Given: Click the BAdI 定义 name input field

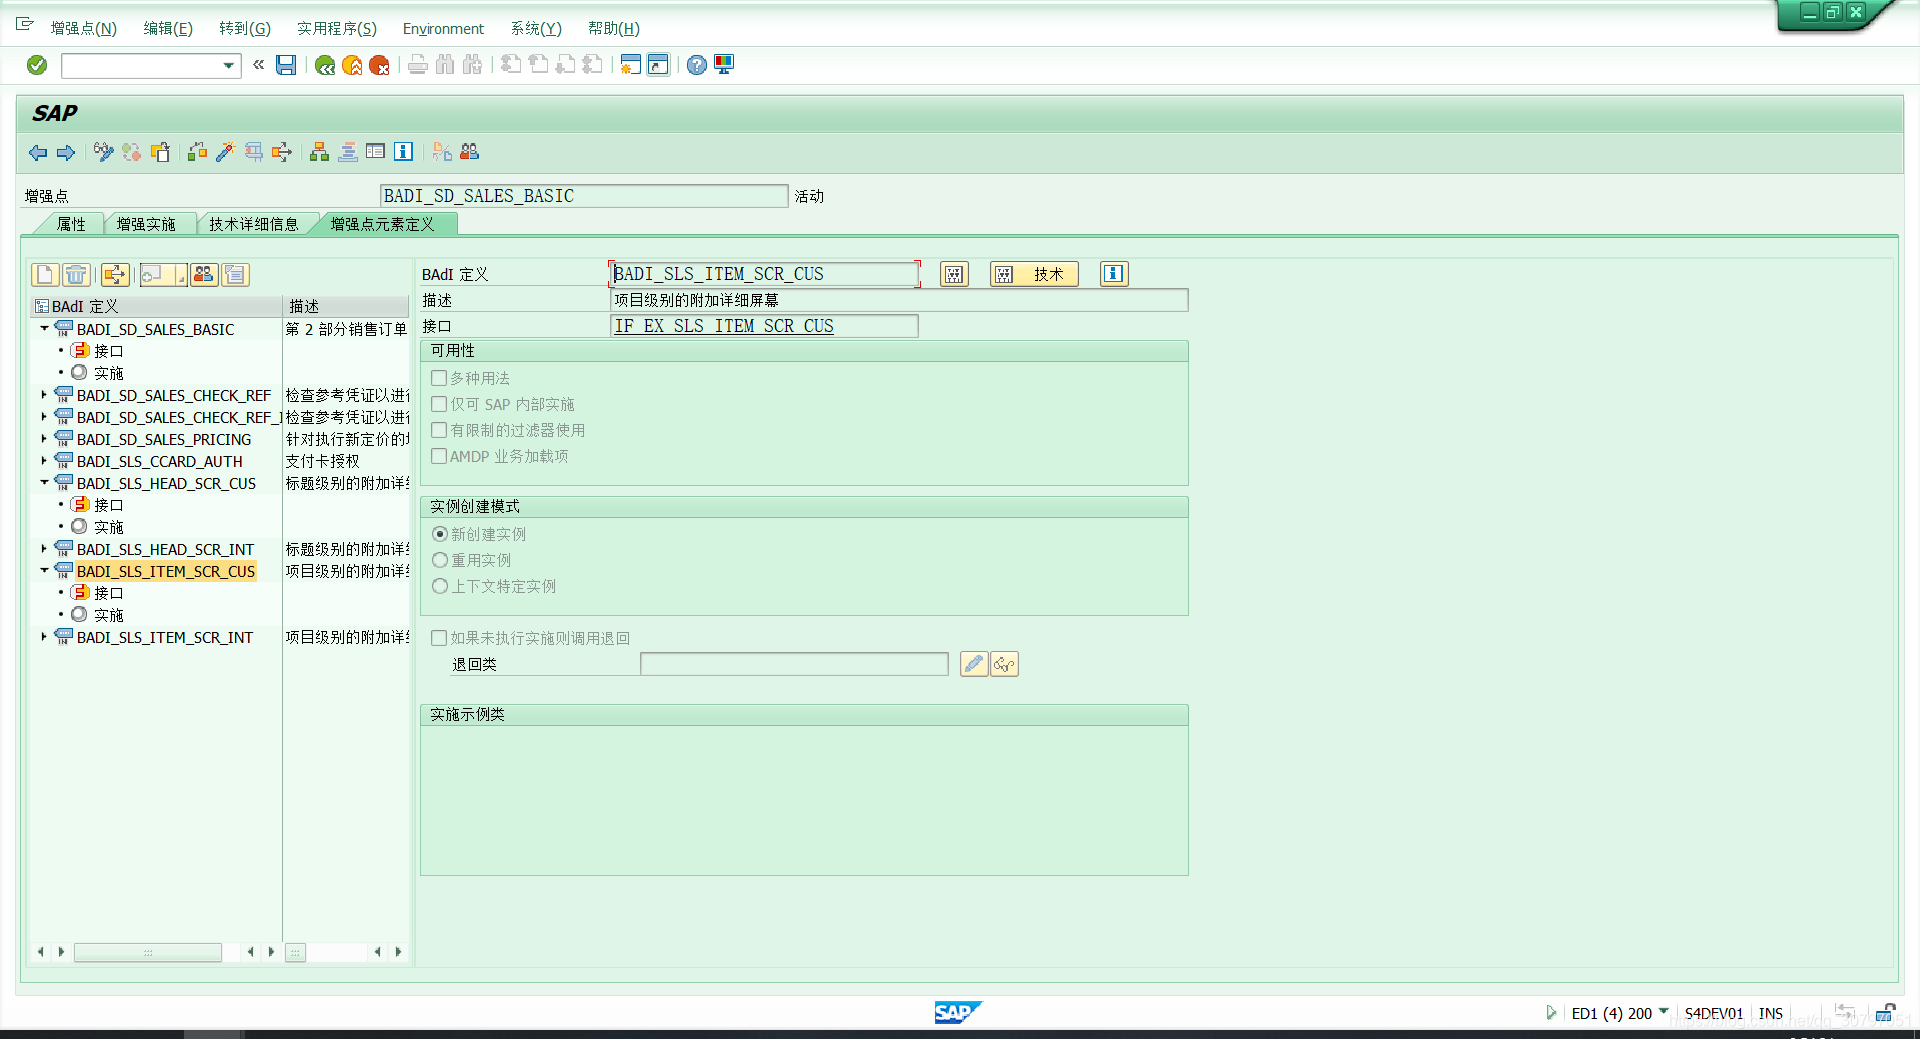Looking at the screenshot, I should [x=764, y=274].
